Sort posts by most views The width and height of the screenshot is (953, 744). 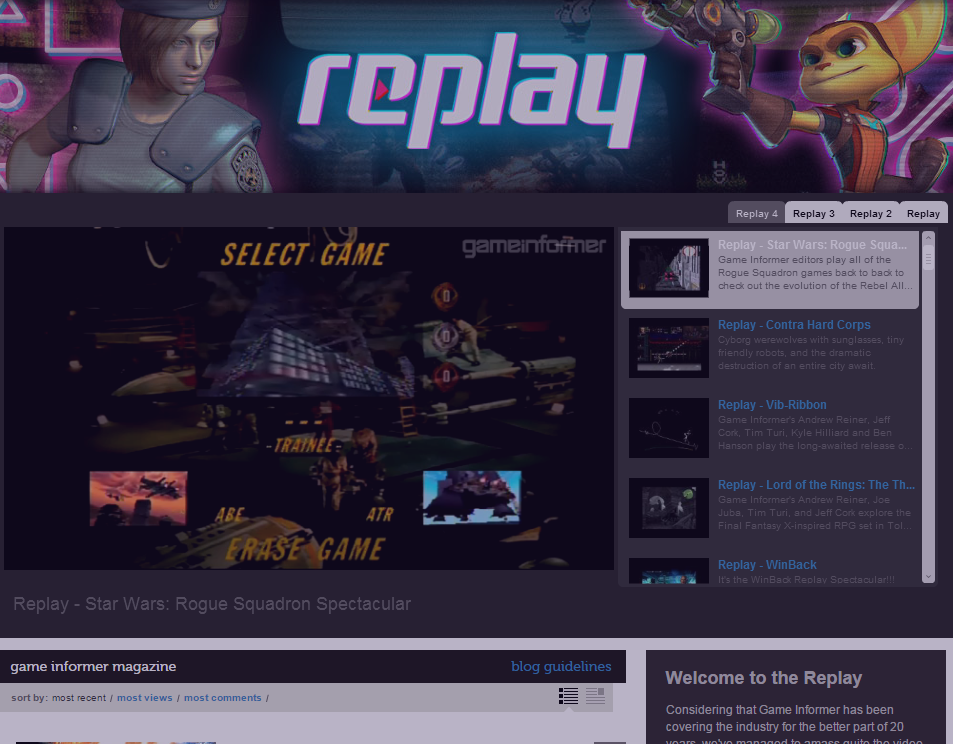tap(145, 698)
